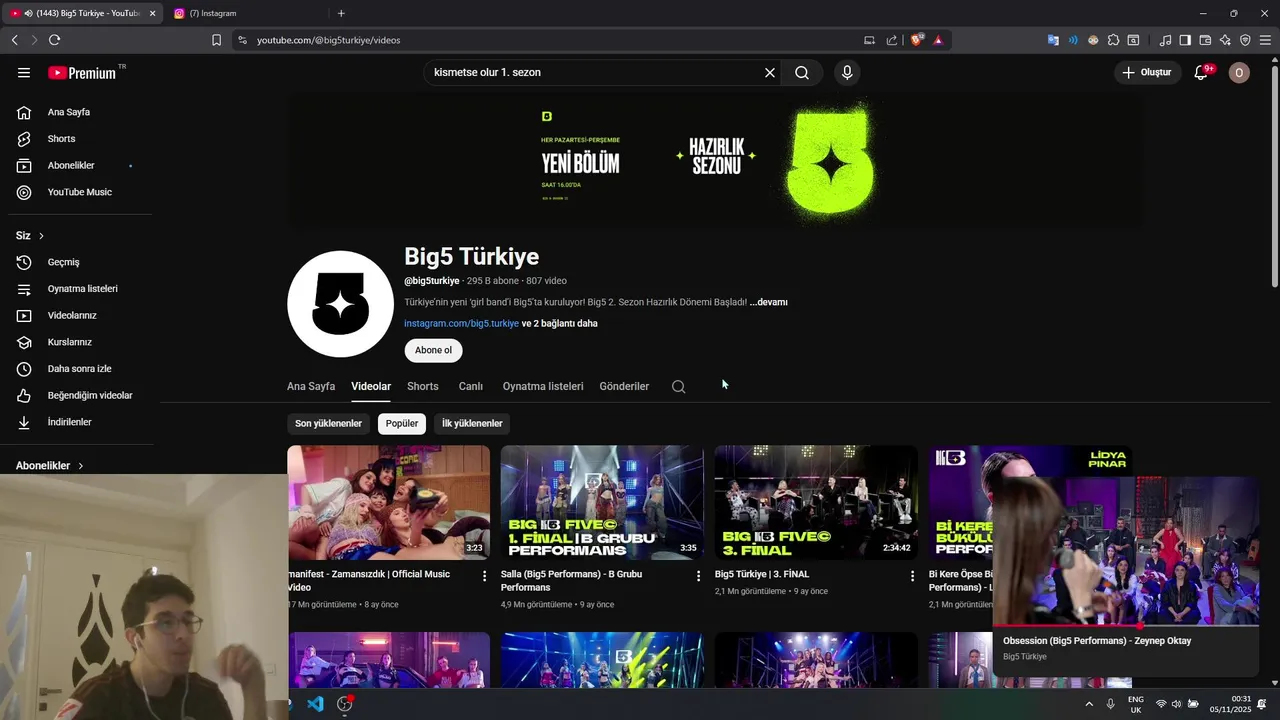The height and width of the screenshot is (720, 1280).
Task: Open options menu for manifest Zamansızdık video
Action: [x=485, y=576]
